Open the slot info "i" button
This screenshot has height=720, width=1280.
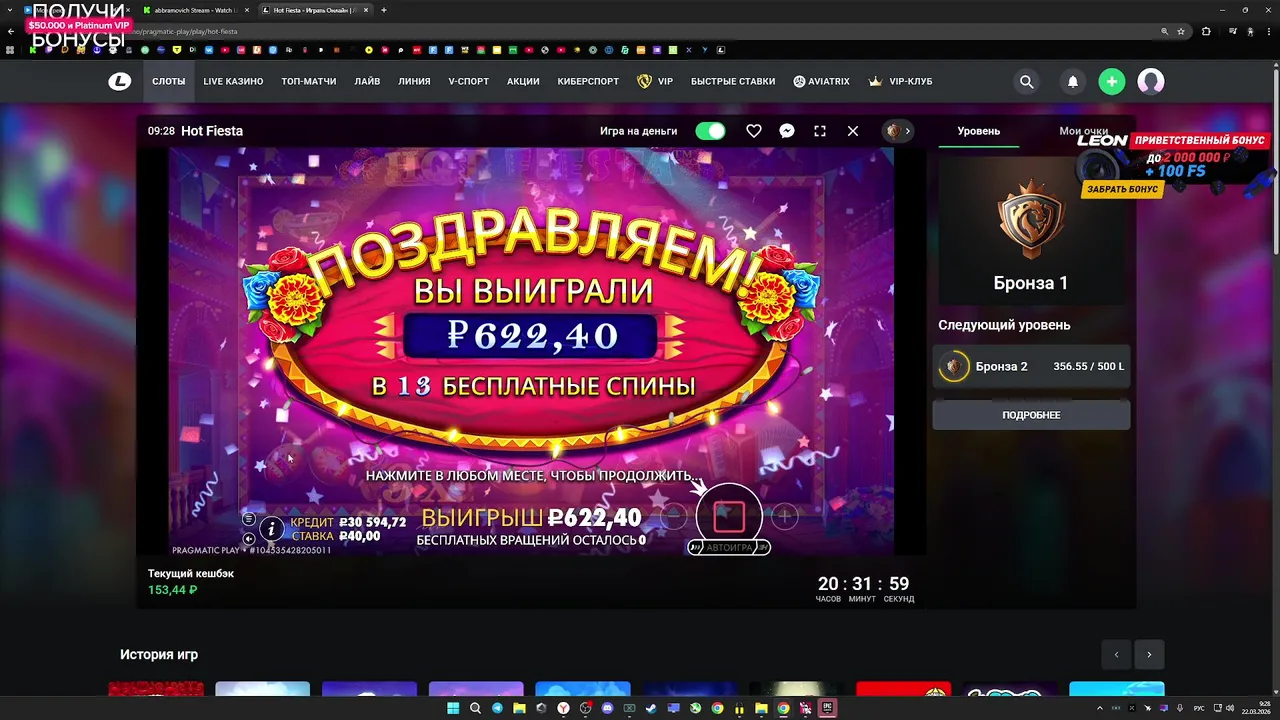pyautogui.click(x=271, y=529)
